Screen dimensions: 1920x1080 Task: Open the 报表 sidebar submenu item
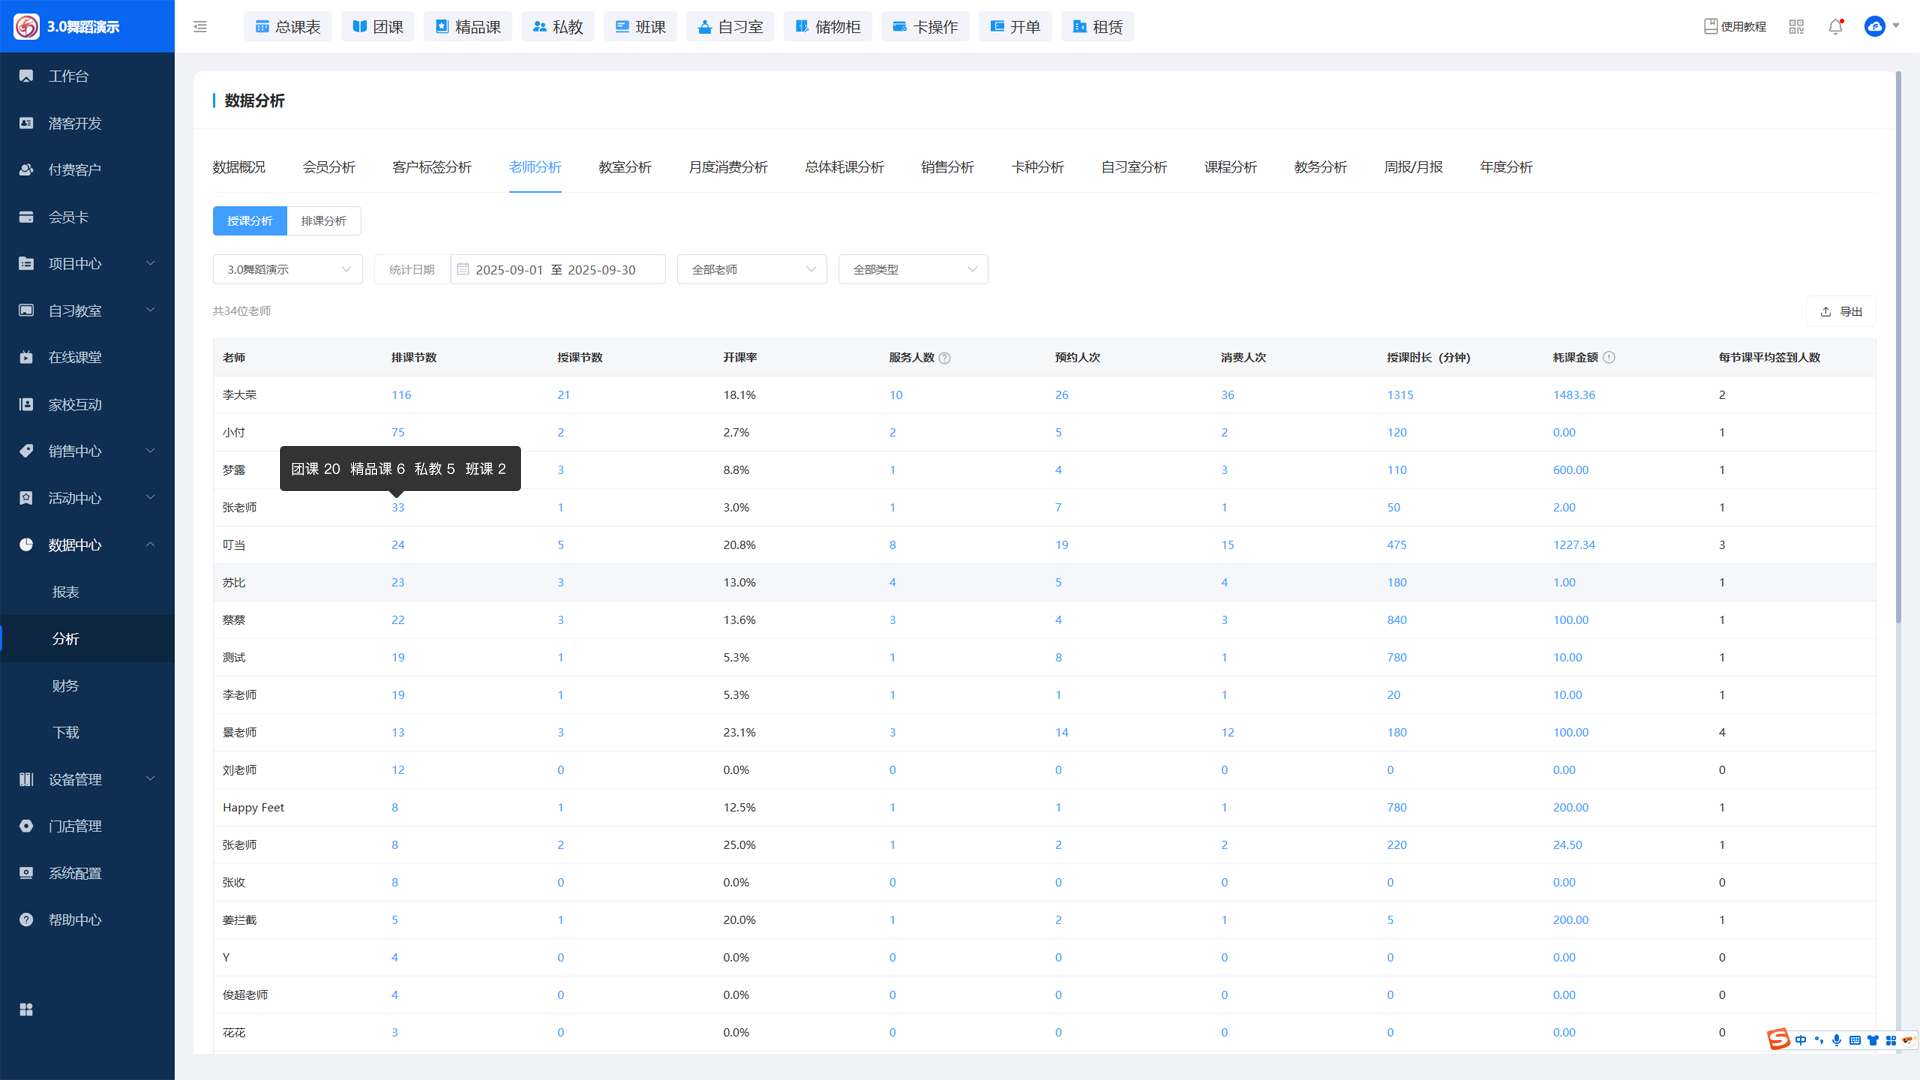coord(66,592)
